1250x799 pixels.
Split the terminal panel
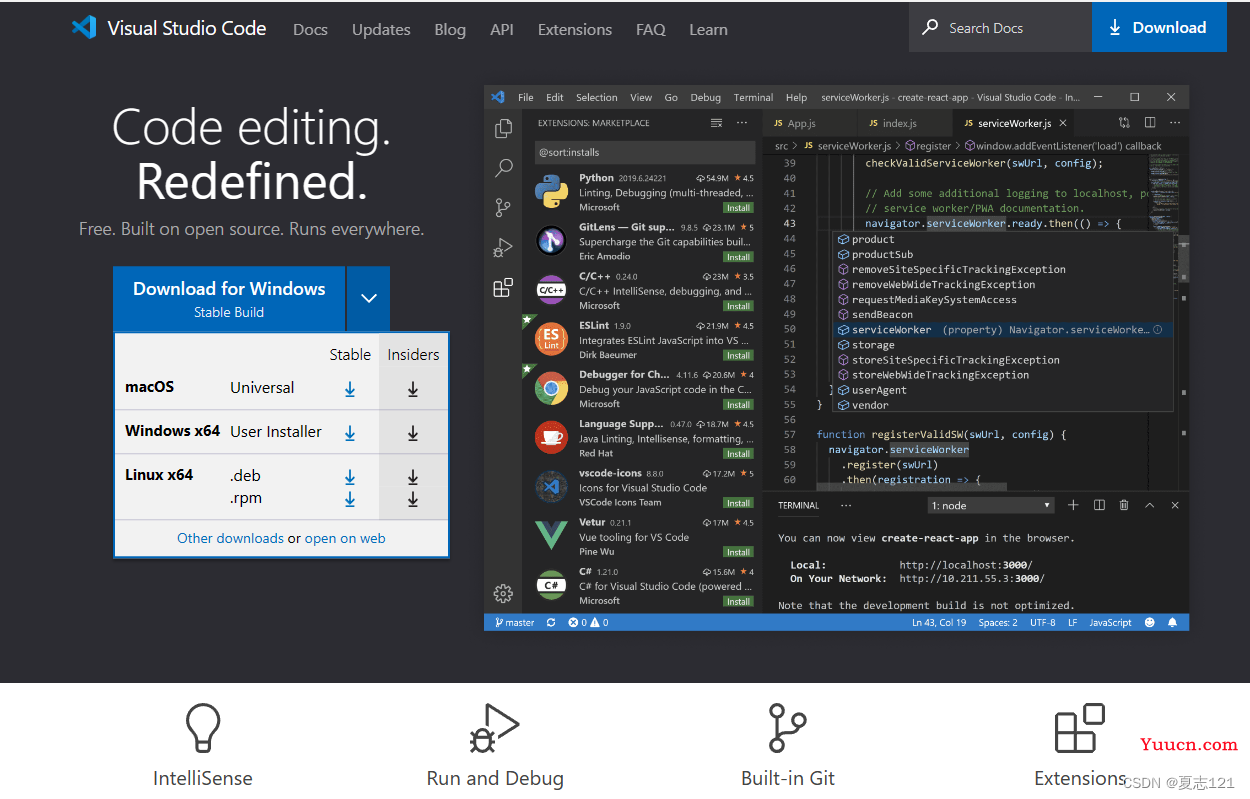pyautogui.click(x=1099, y=506)
